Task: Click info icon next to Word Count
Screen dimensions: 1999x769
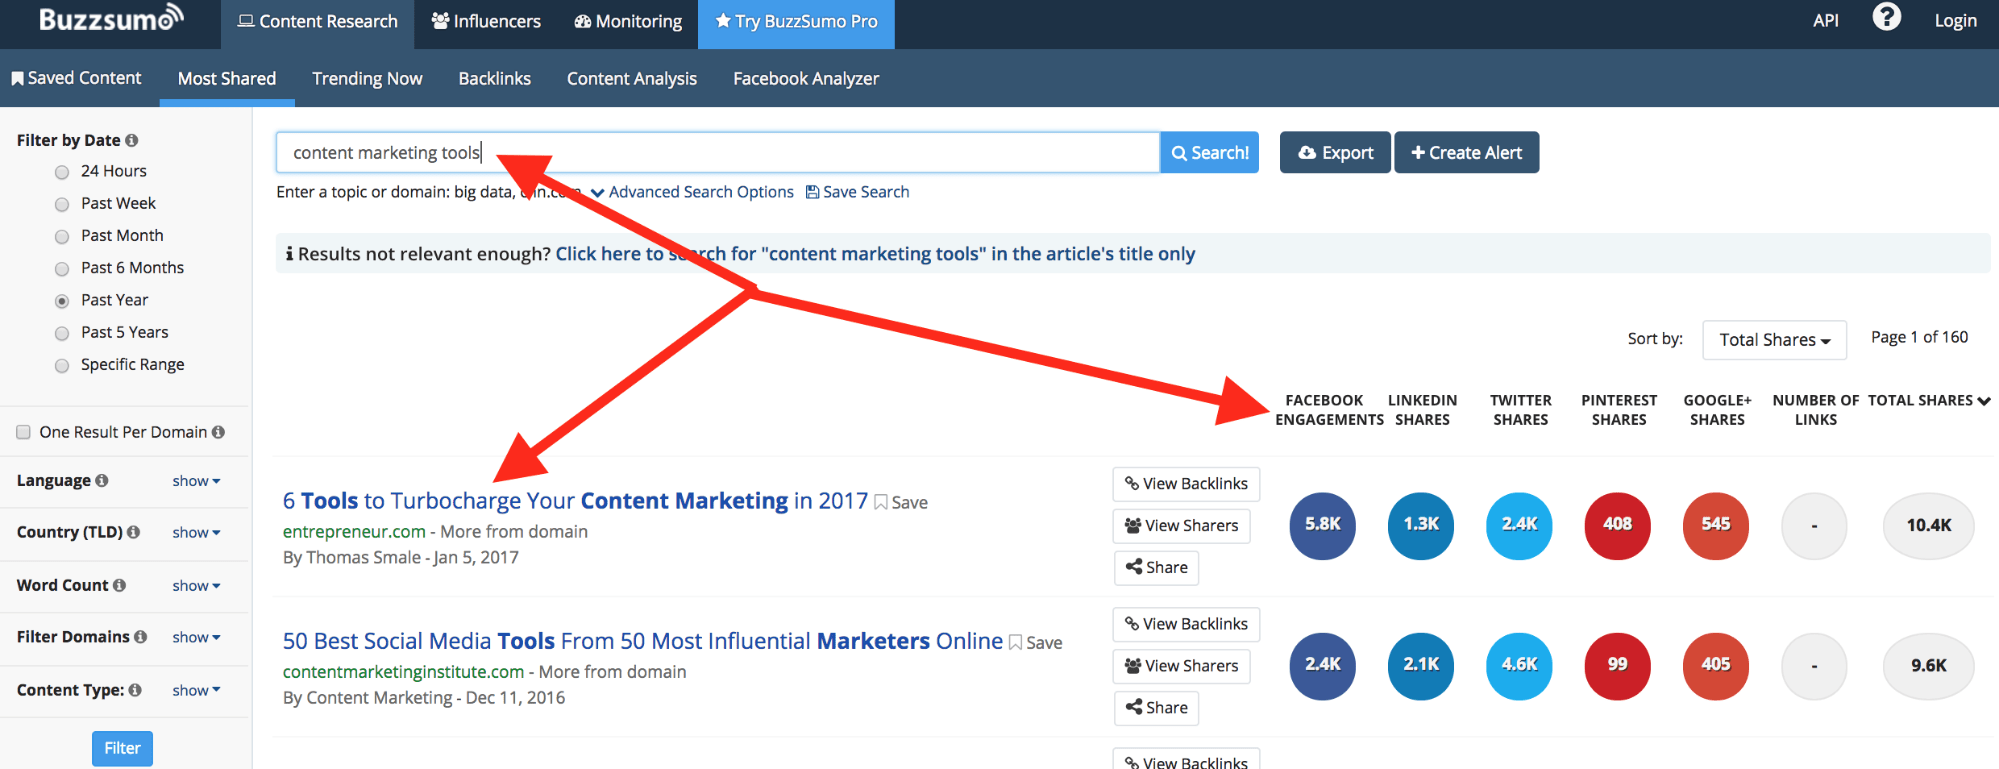Action: 119,585
